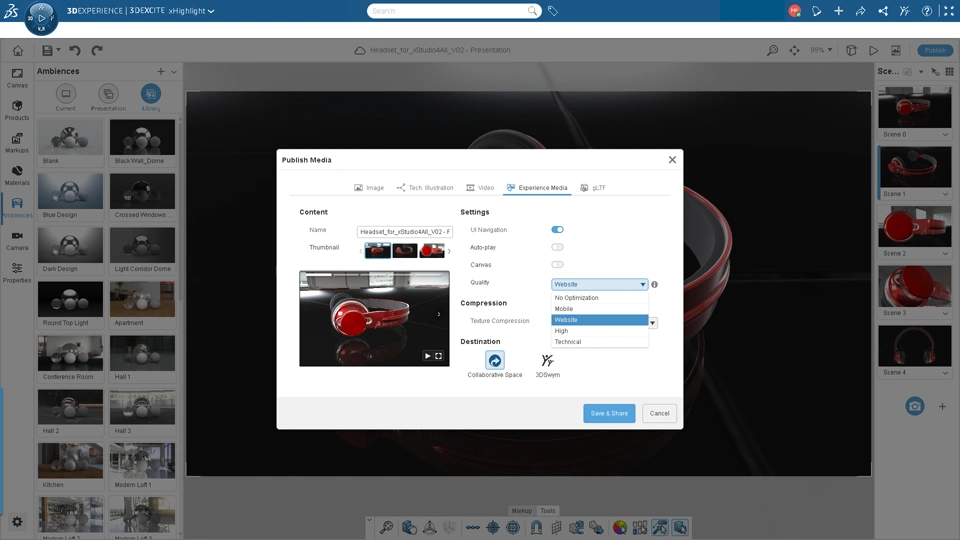
Task: Open the Materials sidebar panel
Action: click(17, 175)
